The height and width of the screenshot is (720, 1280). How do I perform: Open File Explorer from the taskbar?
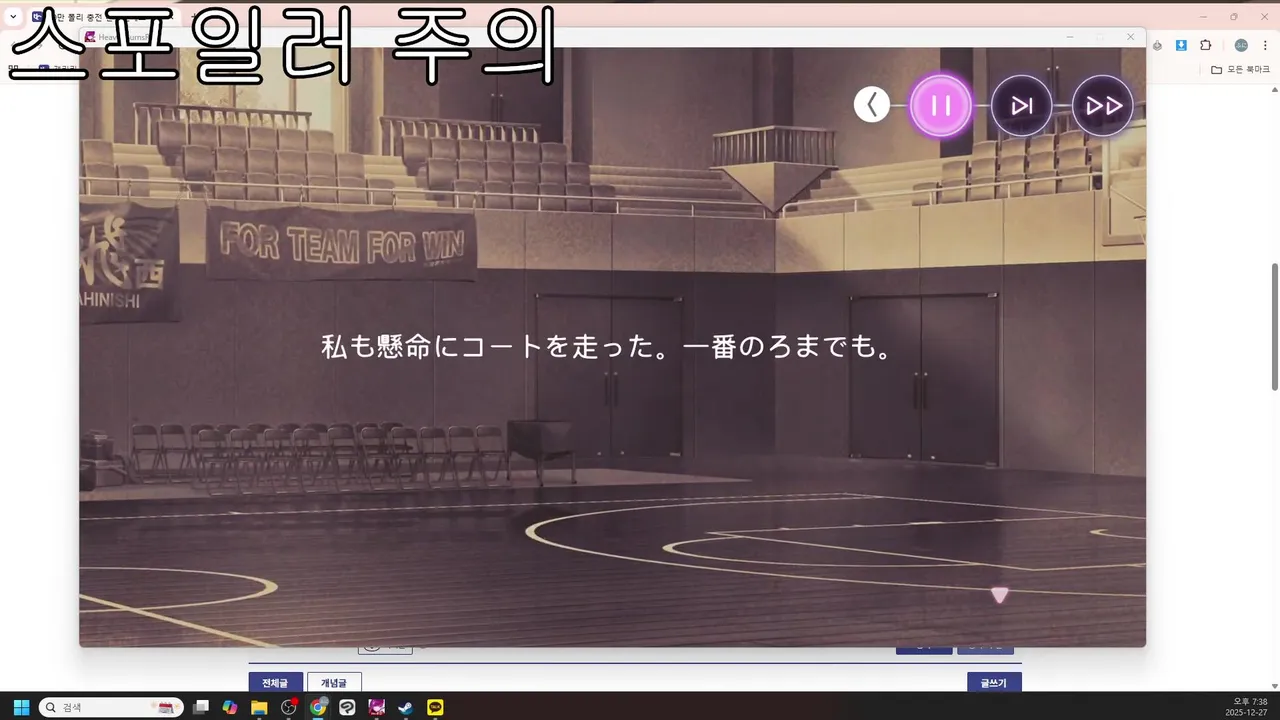pos(259,707)
